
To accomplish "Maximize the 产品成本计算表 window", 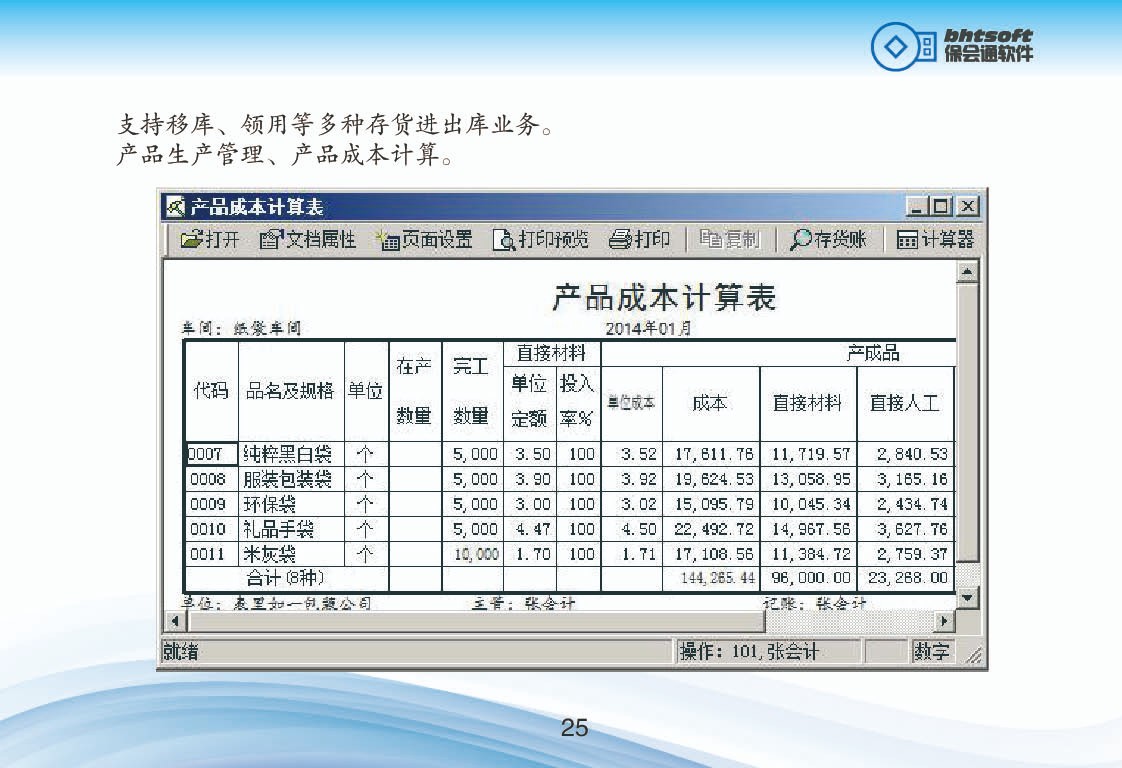I will [941, 207].
